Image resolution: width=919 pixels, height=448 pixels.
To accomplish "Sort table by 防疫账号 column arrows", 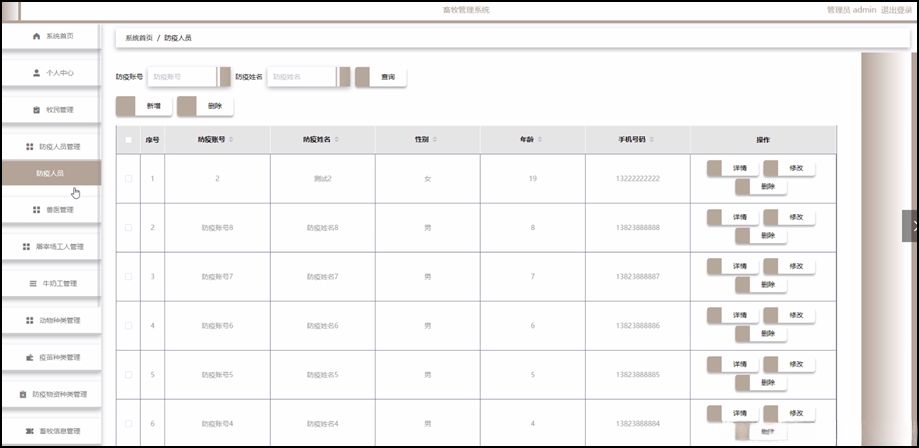I will coord(231,140).
